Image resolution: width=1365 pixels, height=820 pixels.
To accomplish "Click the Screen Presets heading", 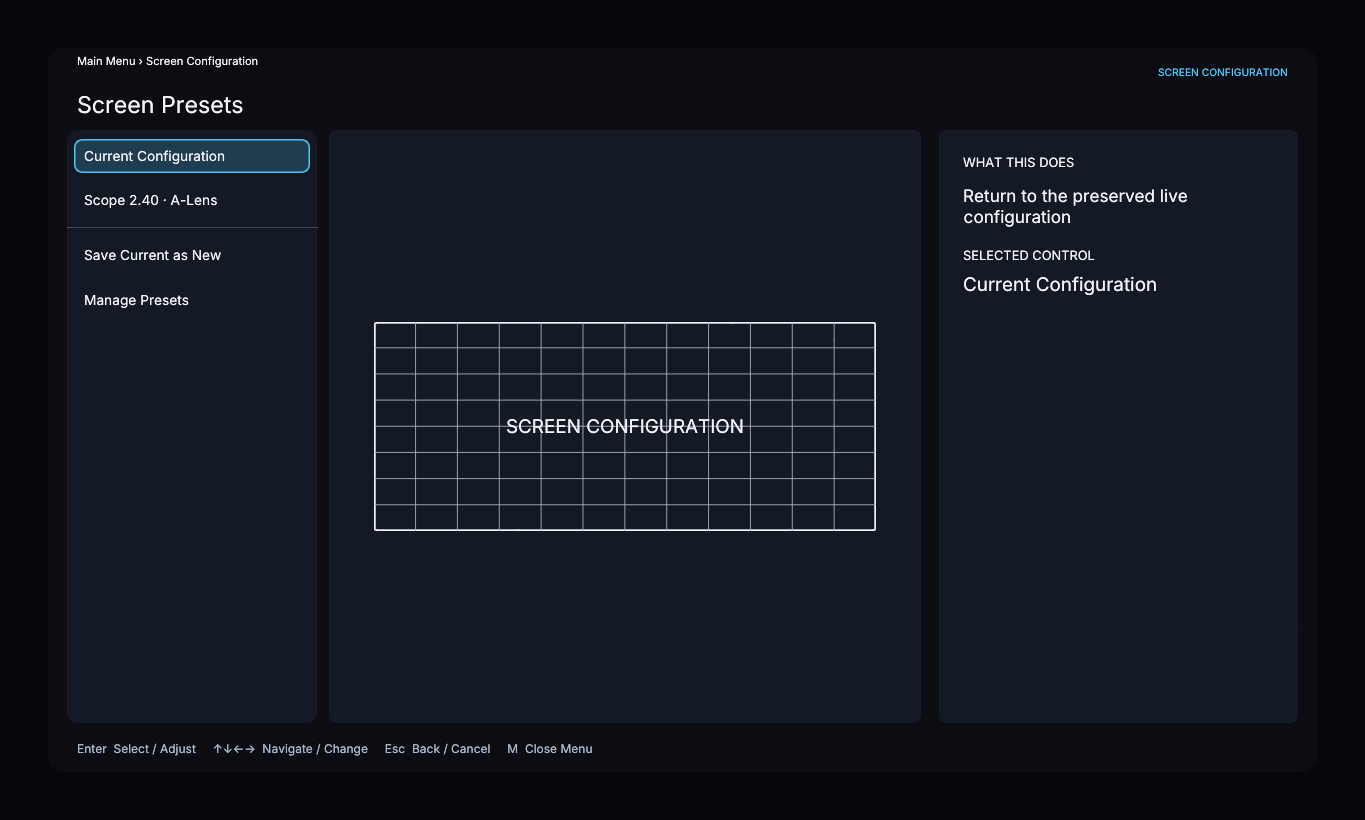I will [160, 105].
